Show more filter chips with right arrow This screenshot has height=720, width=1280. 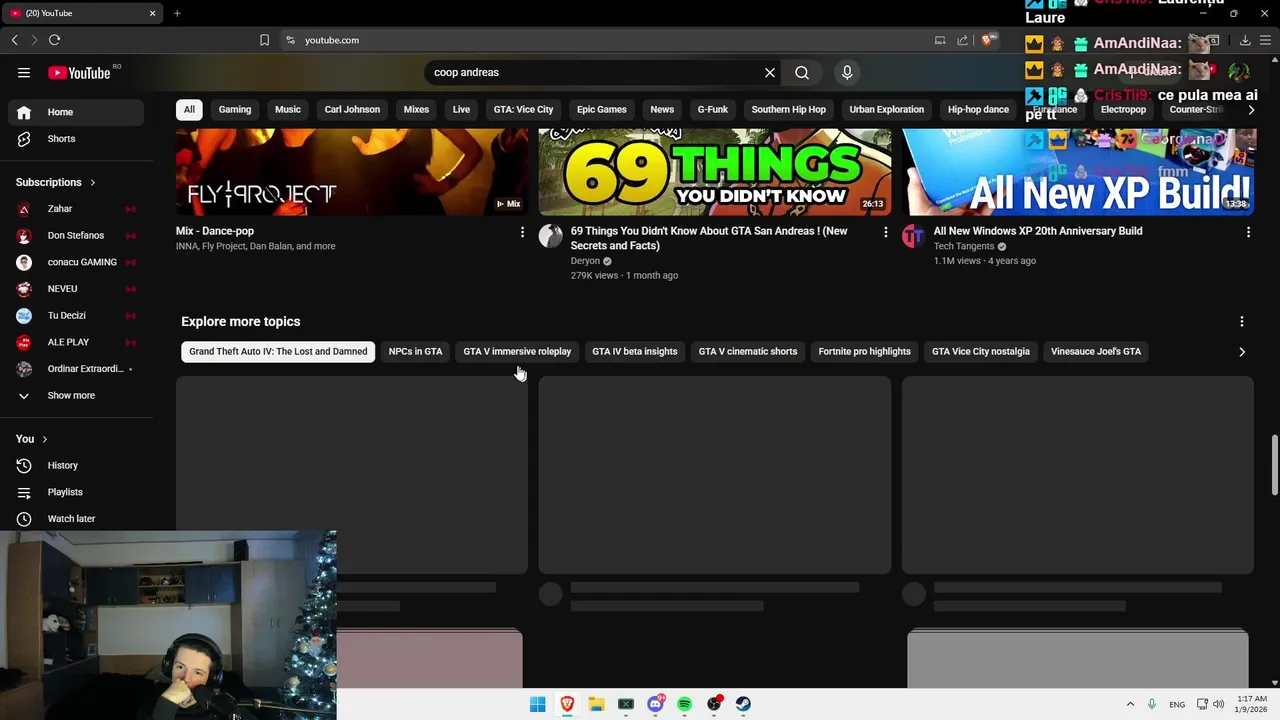coord(1250,109)
